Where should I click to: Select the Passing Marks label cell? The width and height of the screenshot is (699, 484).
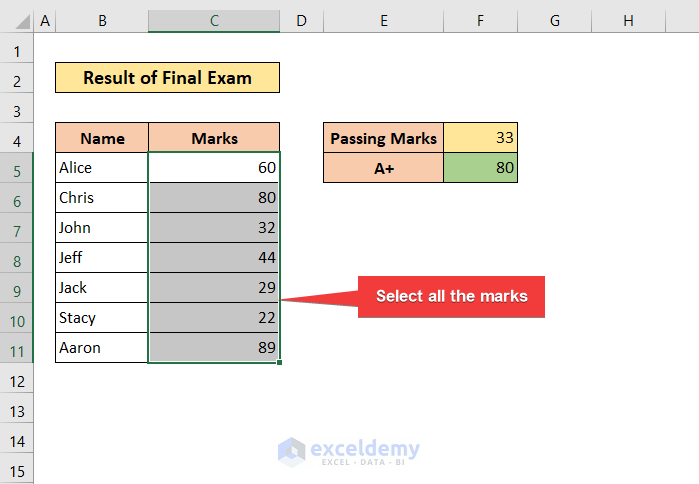[384, 138]
